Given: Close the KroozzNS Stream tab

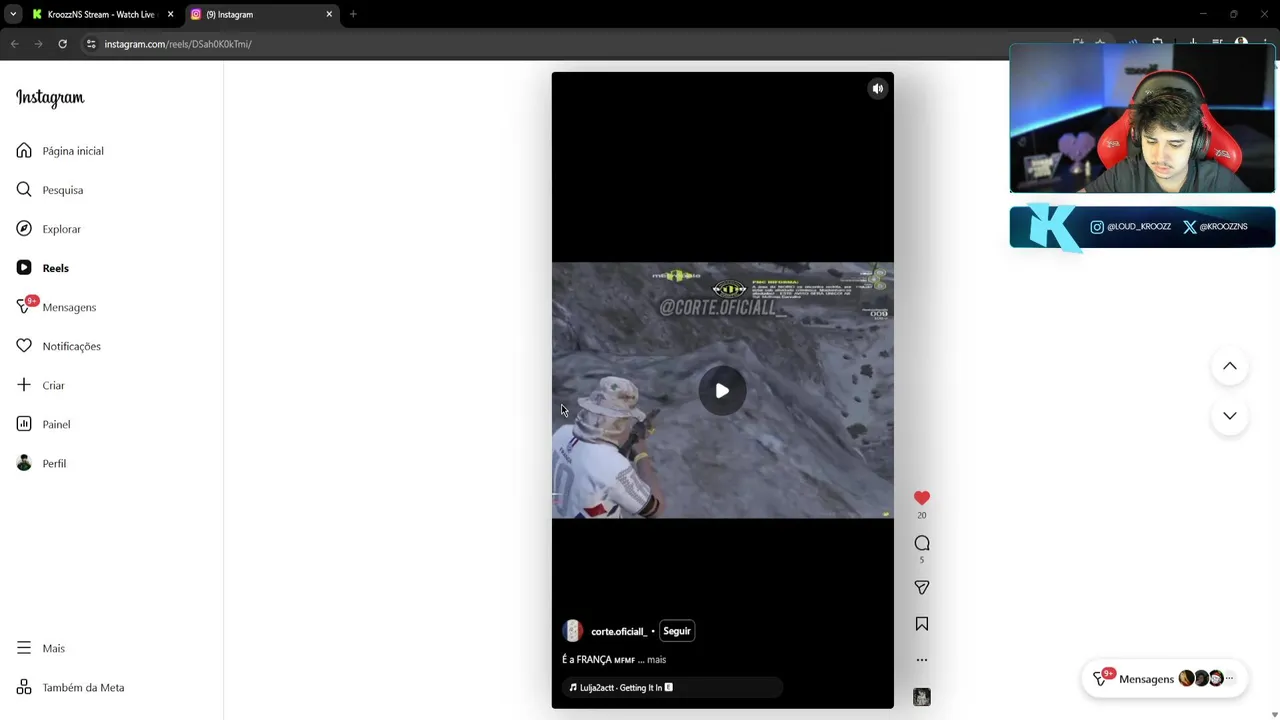Looking at the screenshot, I should pyautogui.click(x=170, y=14).
